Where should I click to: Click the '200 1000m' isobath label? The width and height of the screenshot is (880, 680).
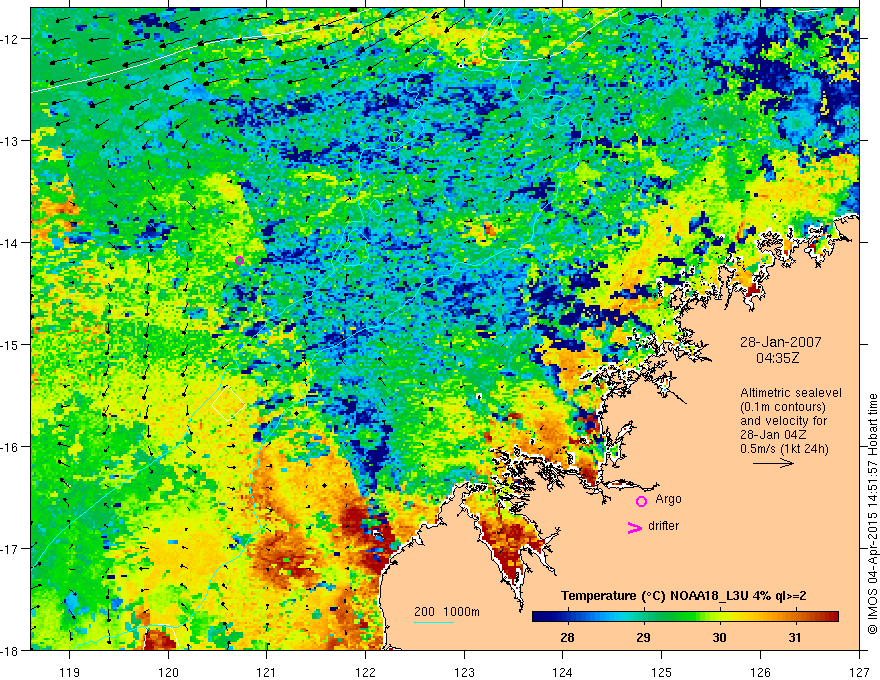[447, 612]
